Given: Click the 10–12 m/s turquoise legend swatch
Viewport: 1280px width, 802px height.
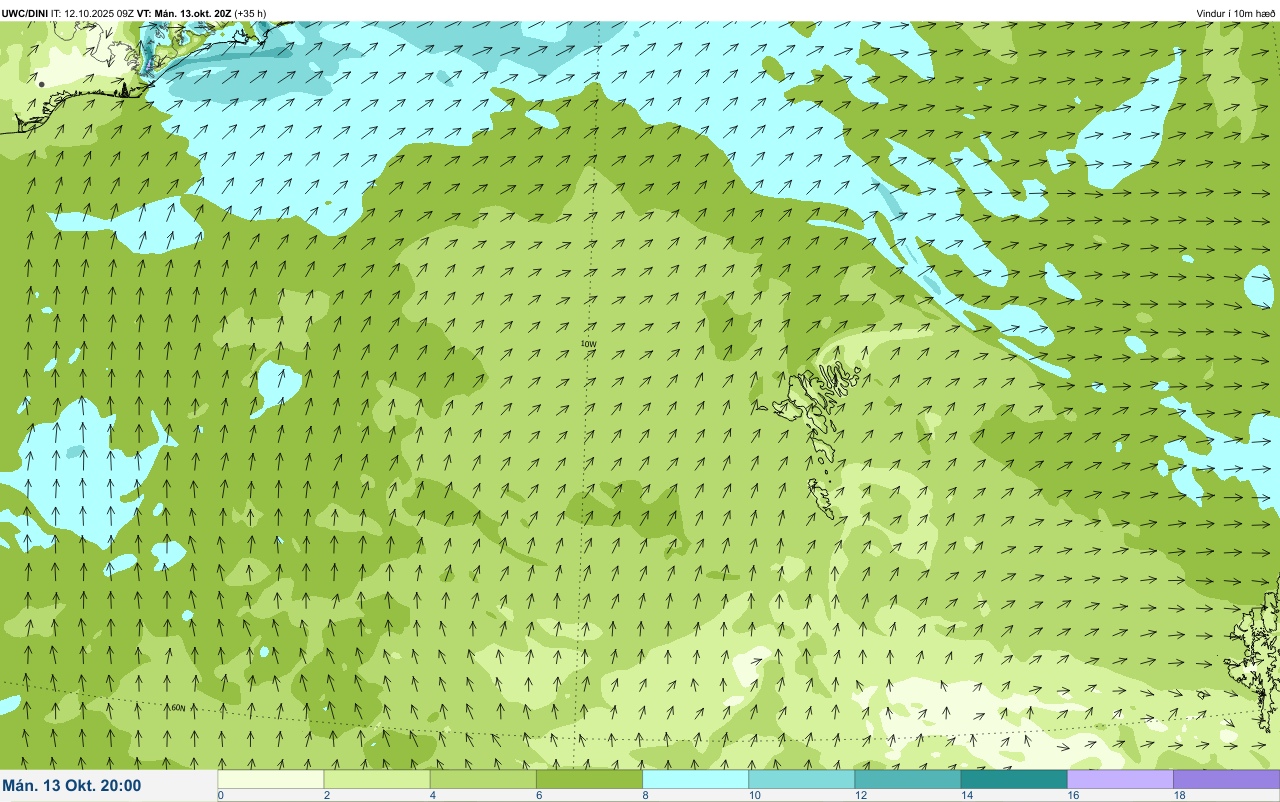Looking at the screenshot, I should pos(801,779).
